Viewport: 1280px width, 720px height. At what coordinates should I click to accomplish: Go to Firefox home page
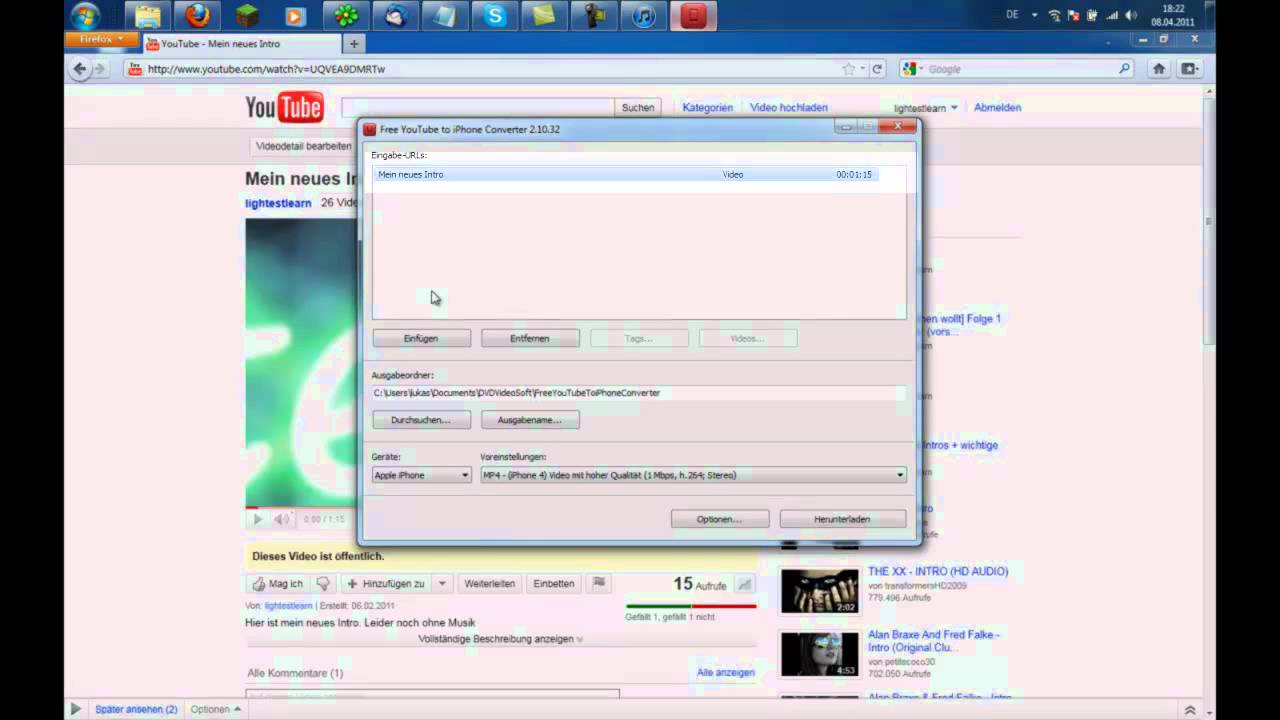1159,69
